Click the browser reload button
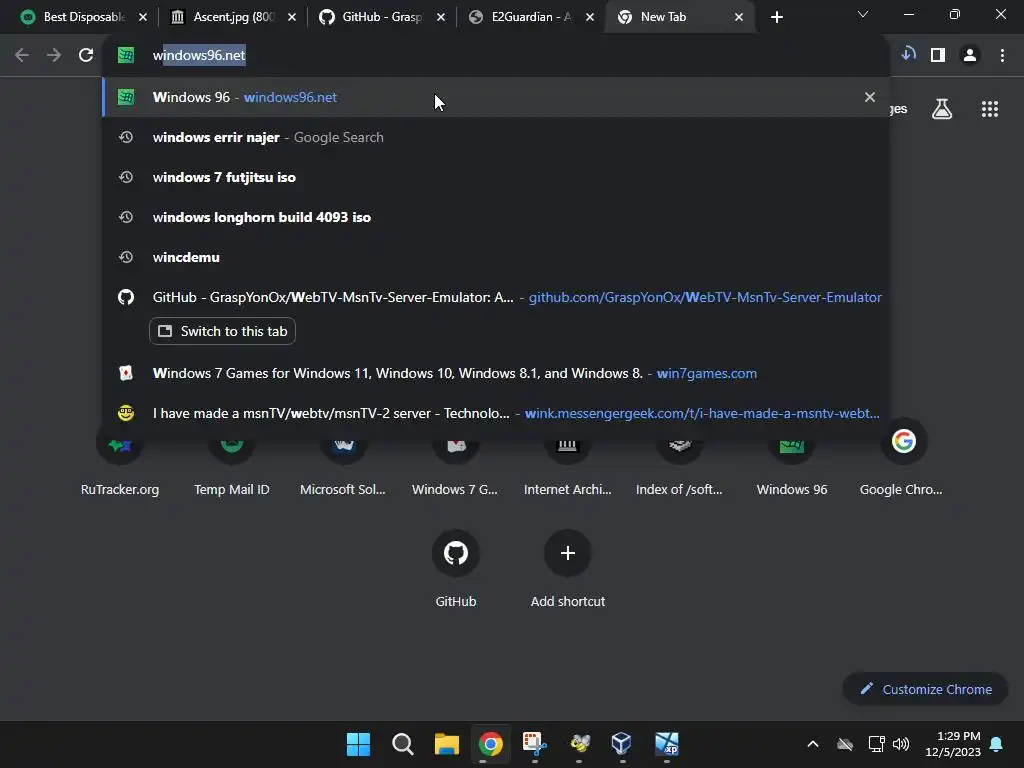Screen dimensions: 1024x768 (86, 56)
